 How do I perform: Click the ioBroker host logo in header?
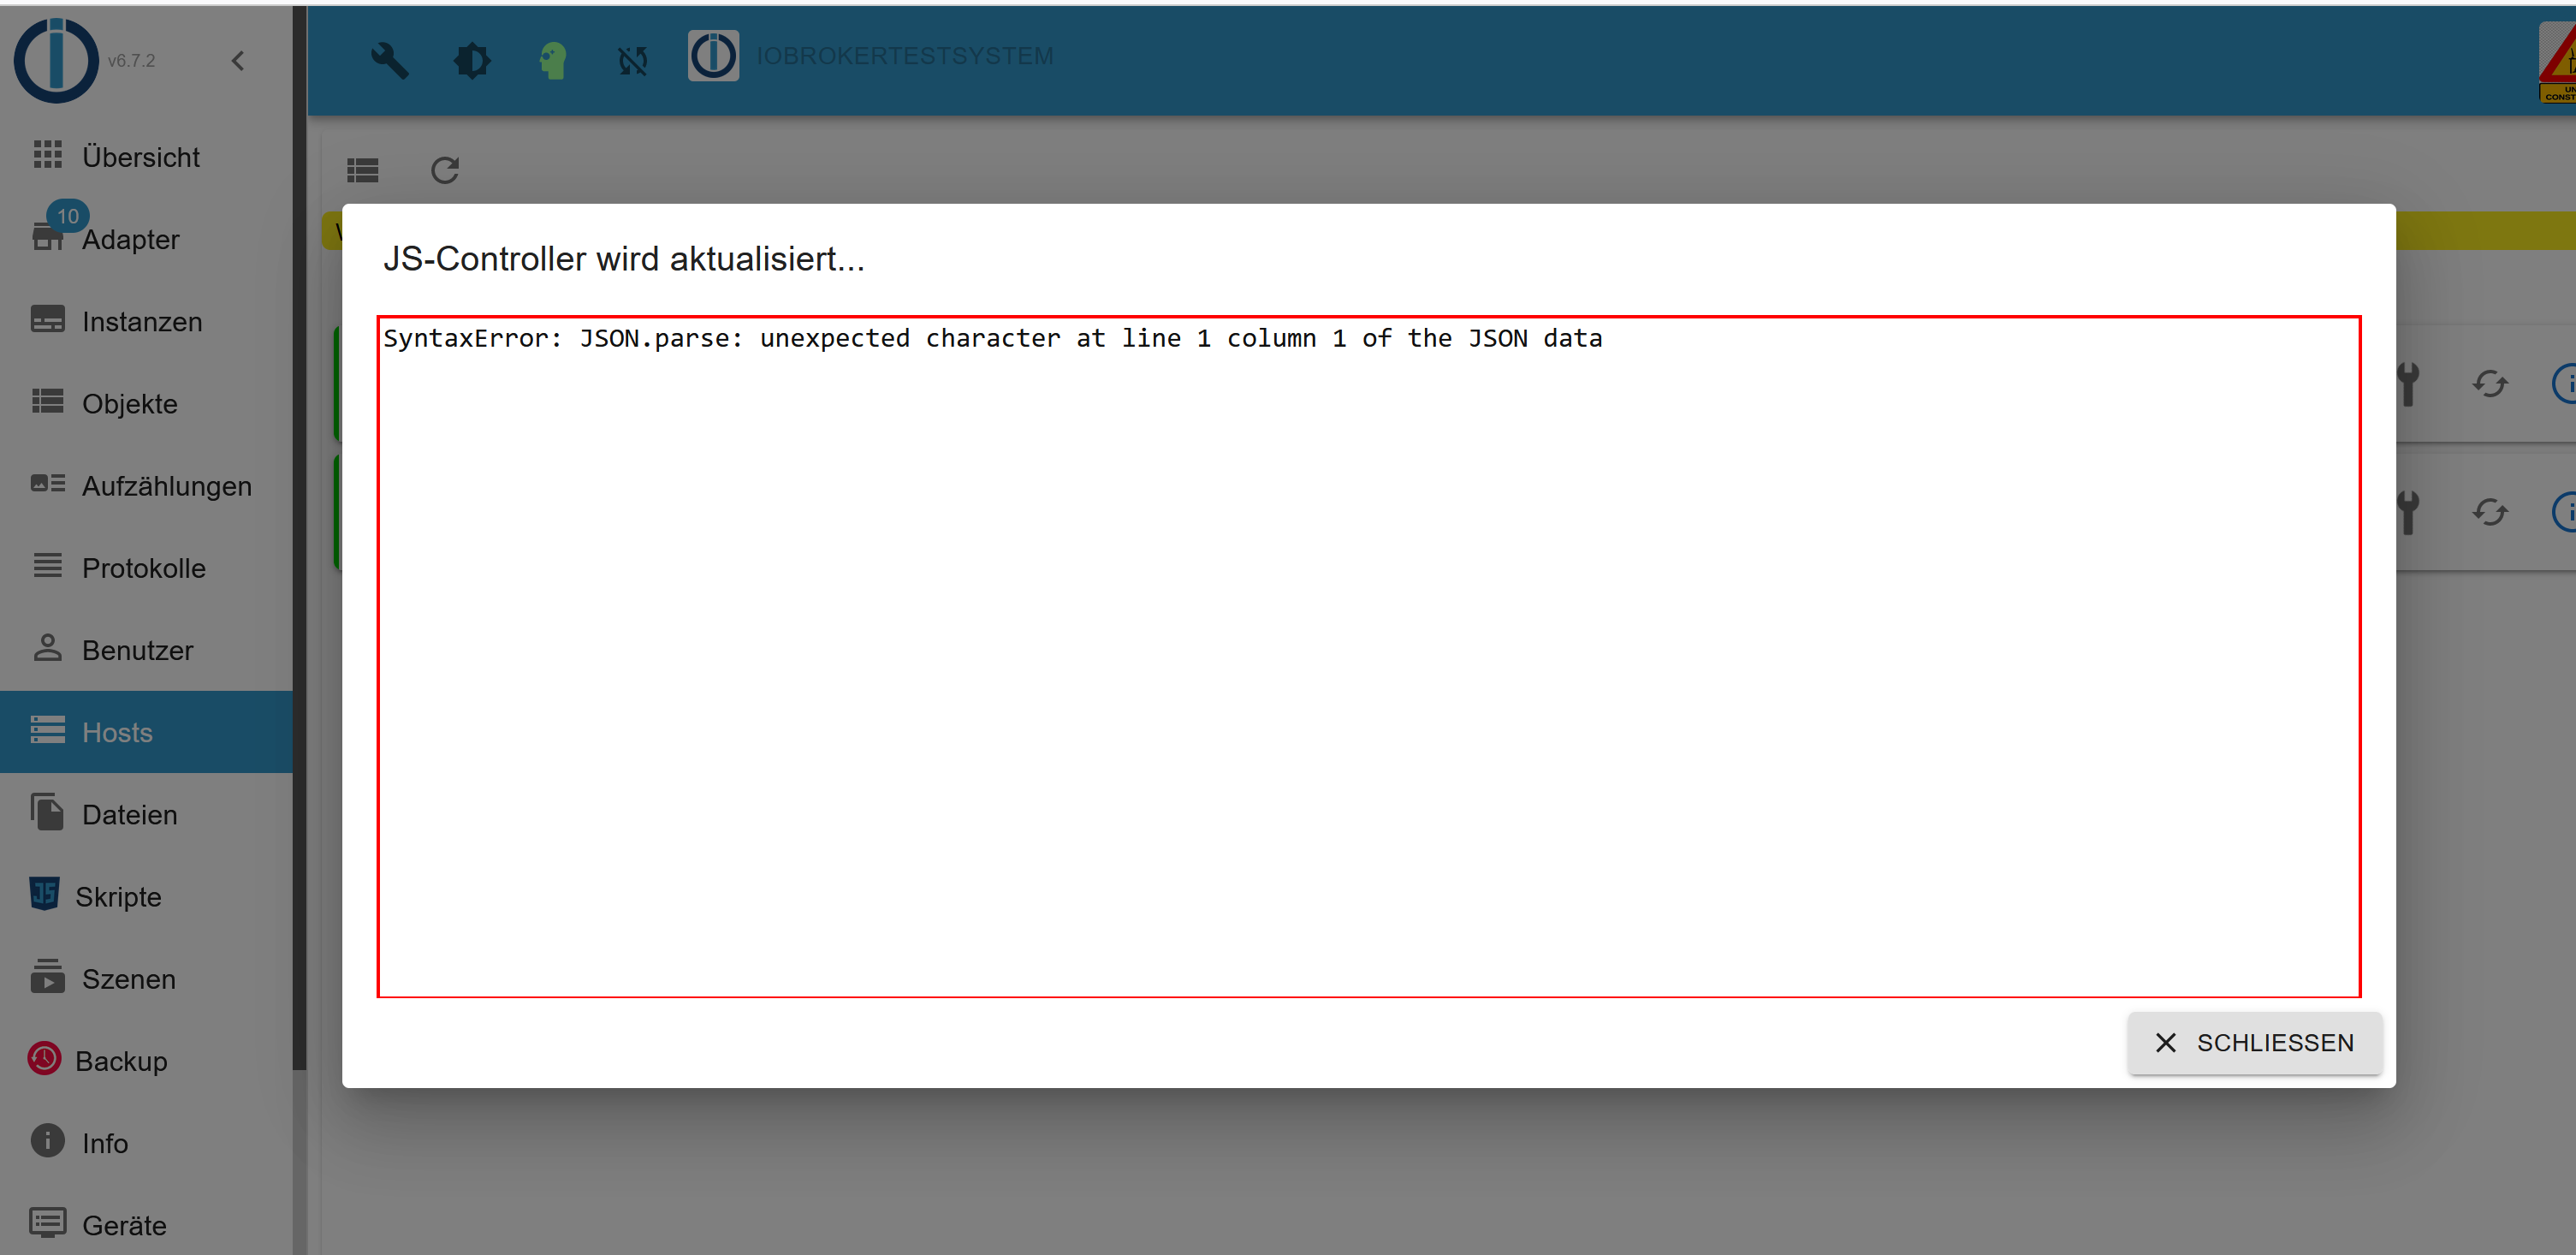click(713, 56)
